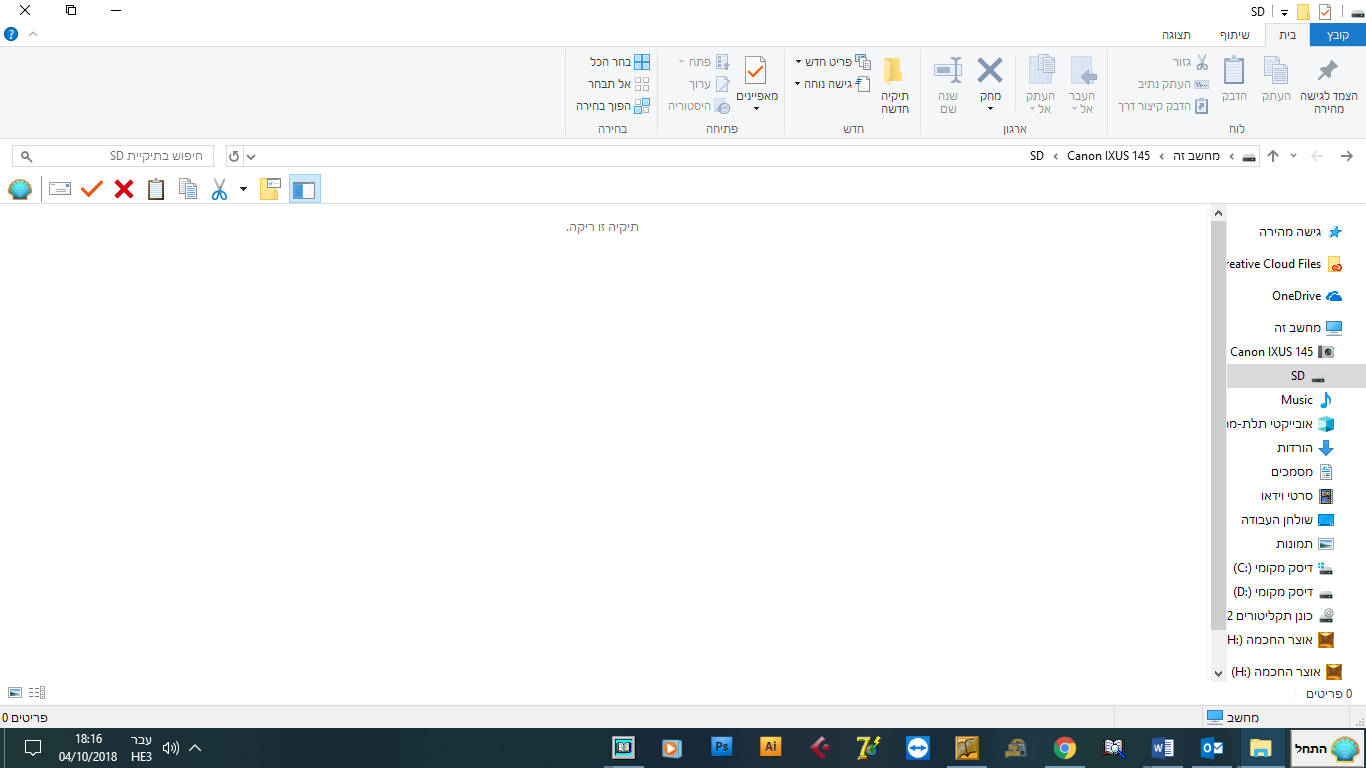Click the ribbon Copy (העתק) button

point(1275,80)
